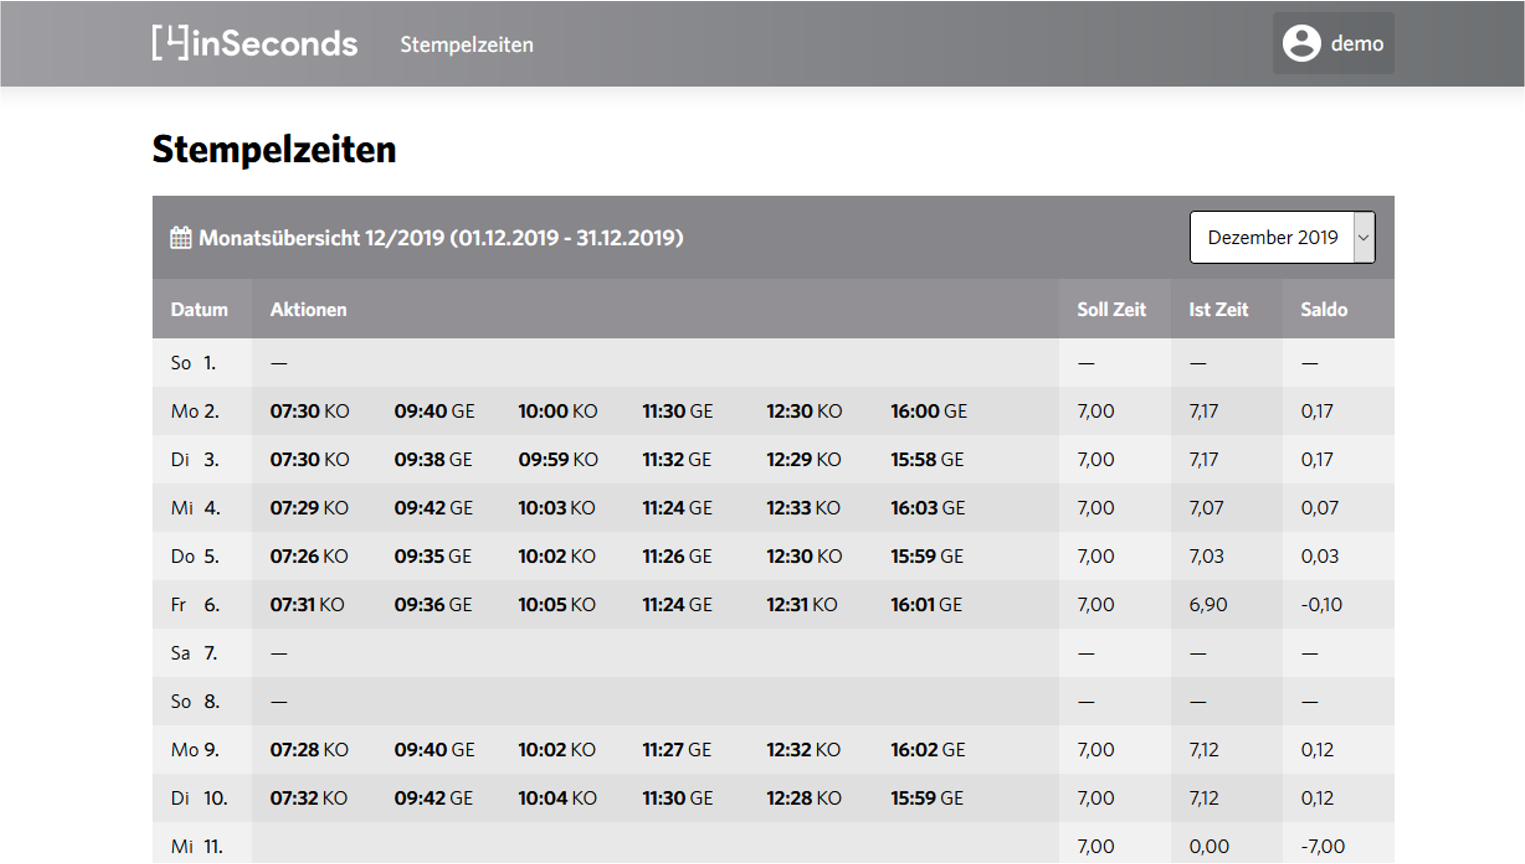Click the 15:58 GE entry on Di 3.
1525x864 pixels.
tap(927, 460)
